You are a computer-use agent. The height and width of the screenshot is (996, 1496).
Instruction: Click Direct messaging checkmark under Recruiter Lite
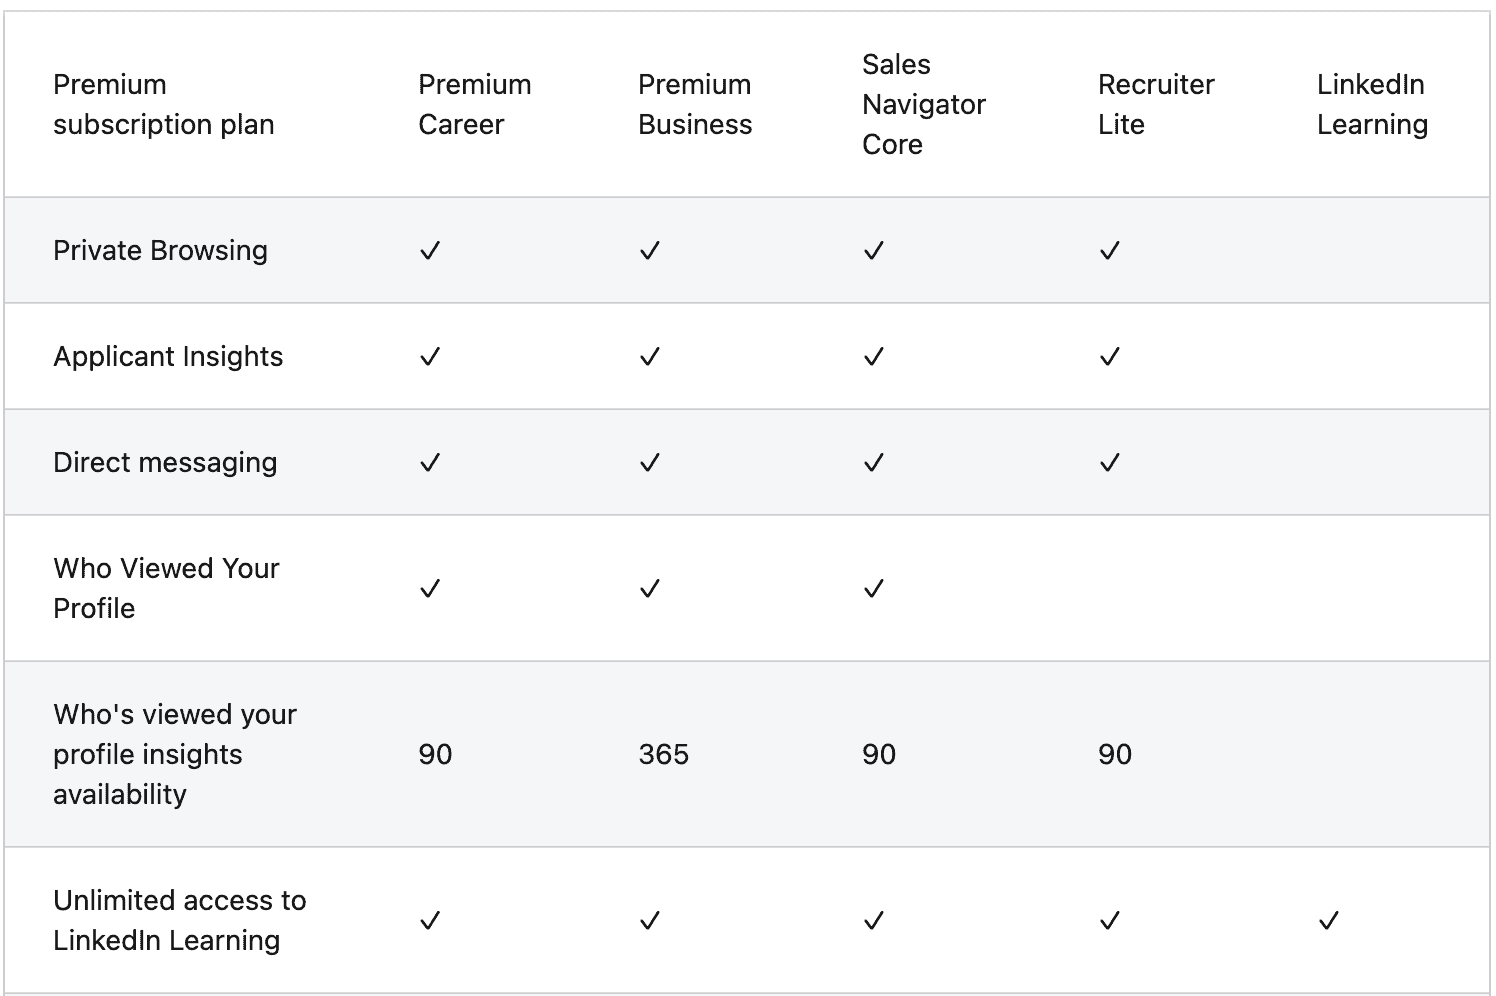tap(1109, 463)
